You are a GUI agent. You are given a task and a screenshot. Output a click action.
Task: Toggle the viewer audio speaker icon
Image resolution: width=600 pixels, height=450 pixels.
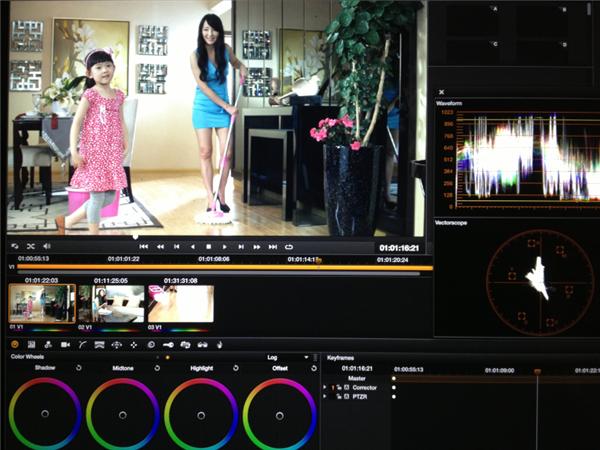(x=47, y=246)
